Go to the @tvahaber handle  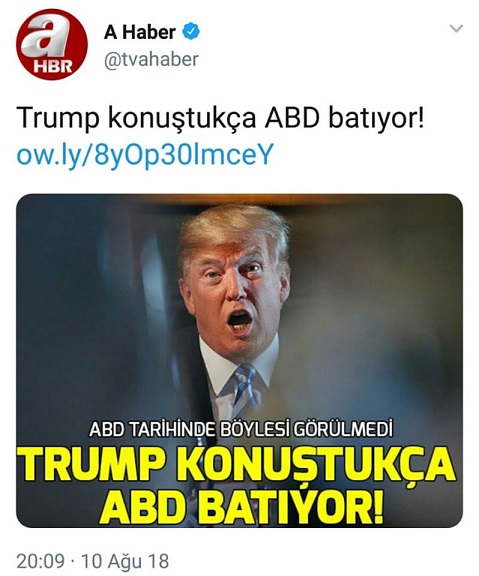click(151, 60)
